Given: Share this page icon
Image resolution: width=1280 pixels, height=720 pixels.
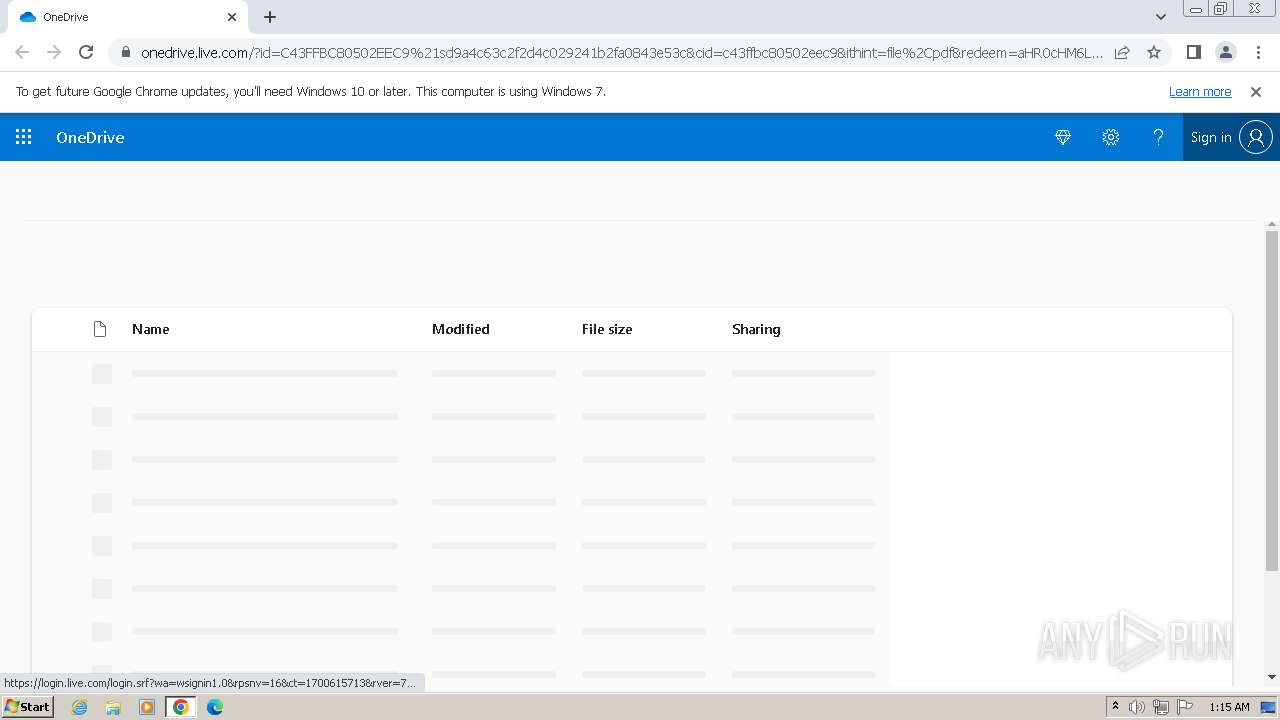Looking at the screenshot, I should (x=1122, y=52).
